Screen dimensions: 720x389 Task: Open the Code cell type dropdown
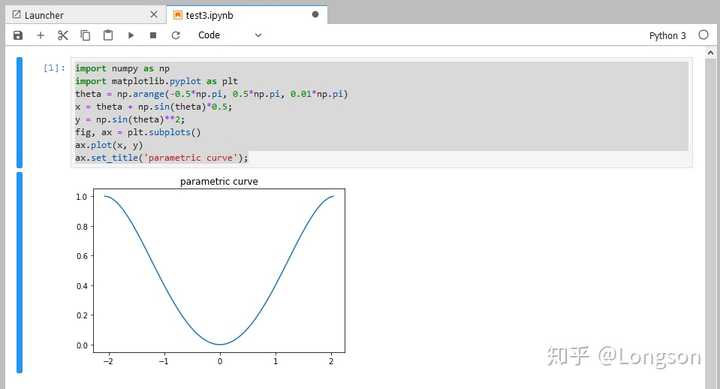click(230, 35)
